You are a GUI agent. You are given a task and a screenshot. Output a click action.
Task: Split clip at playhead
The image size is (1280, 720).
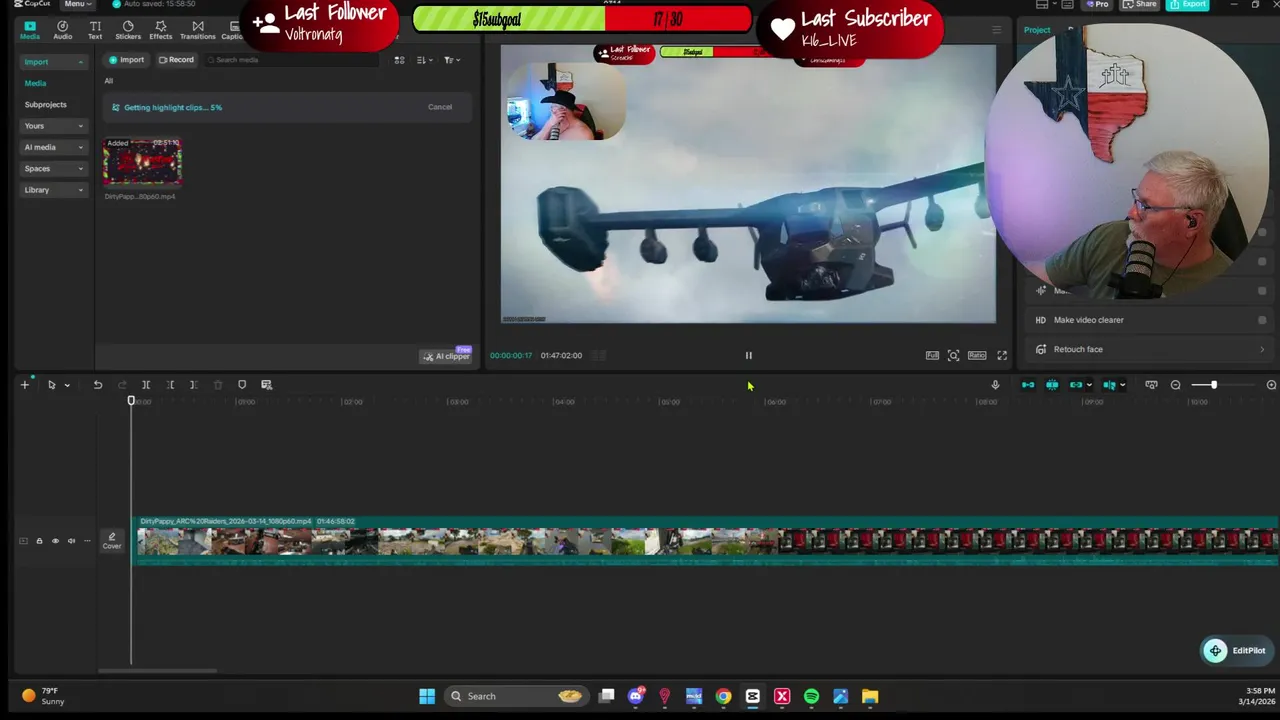tap(146, 385)
